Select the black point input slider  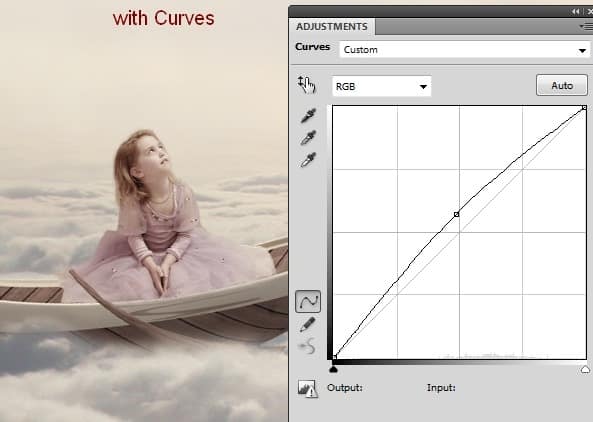(x=333, y=369)
